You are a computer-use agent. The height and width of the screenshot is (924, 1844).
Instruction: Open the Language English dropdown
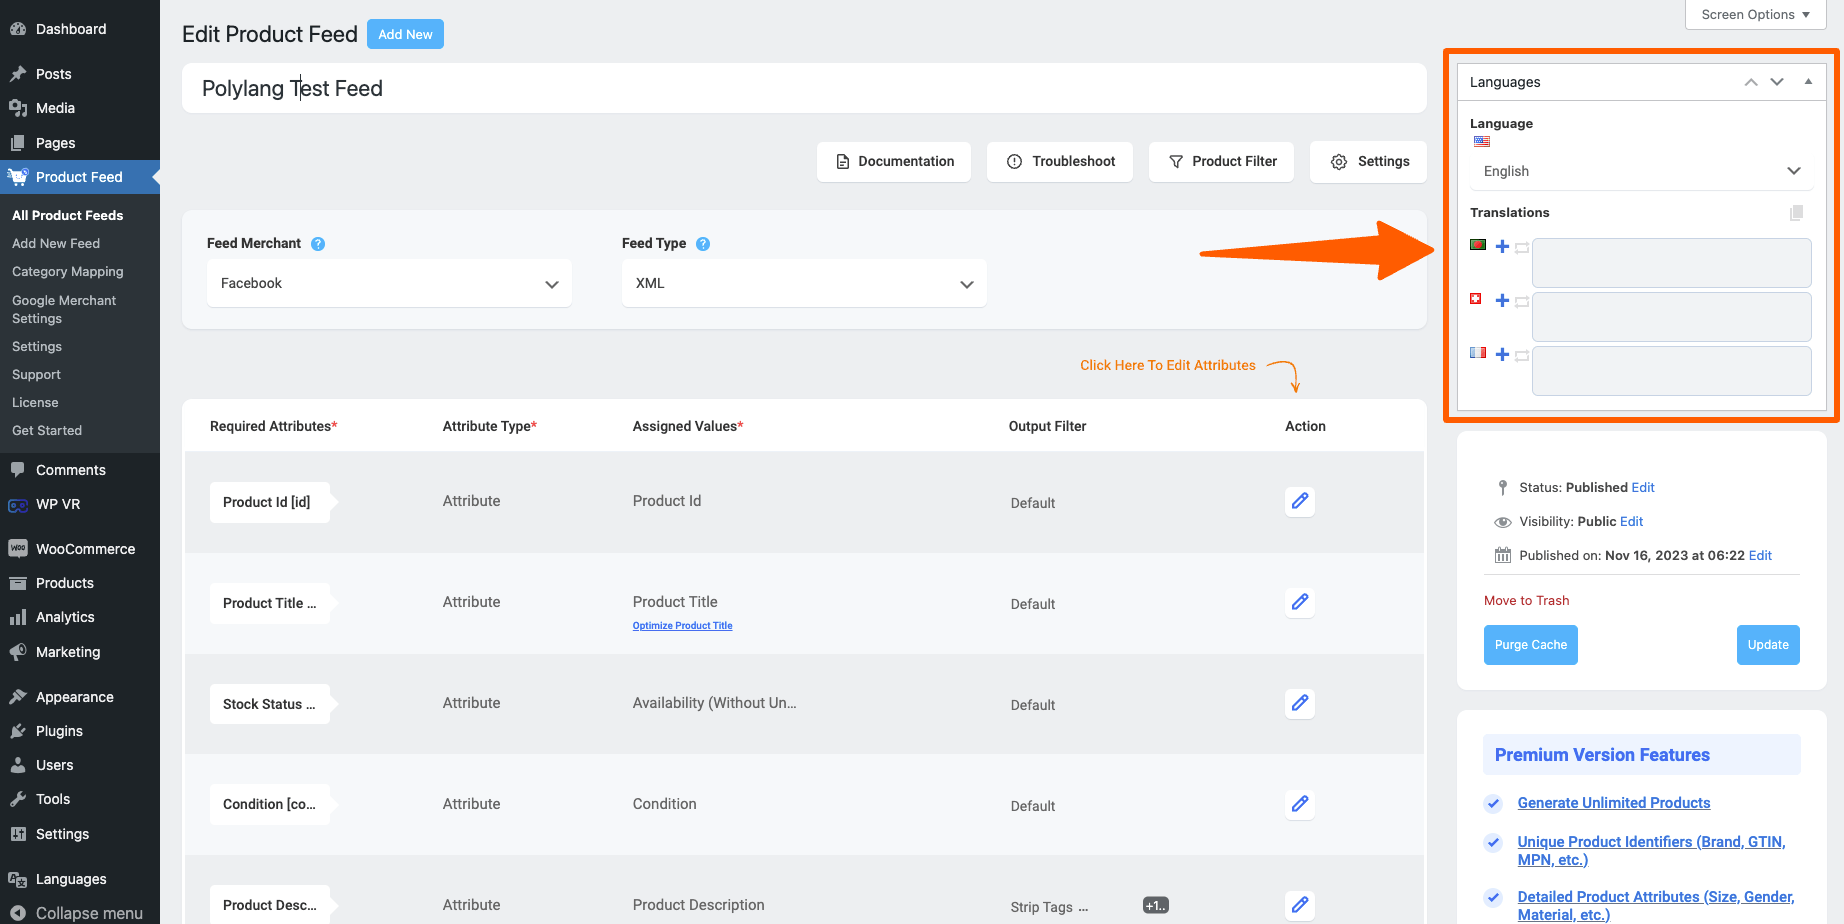[x=1641, y=171]
